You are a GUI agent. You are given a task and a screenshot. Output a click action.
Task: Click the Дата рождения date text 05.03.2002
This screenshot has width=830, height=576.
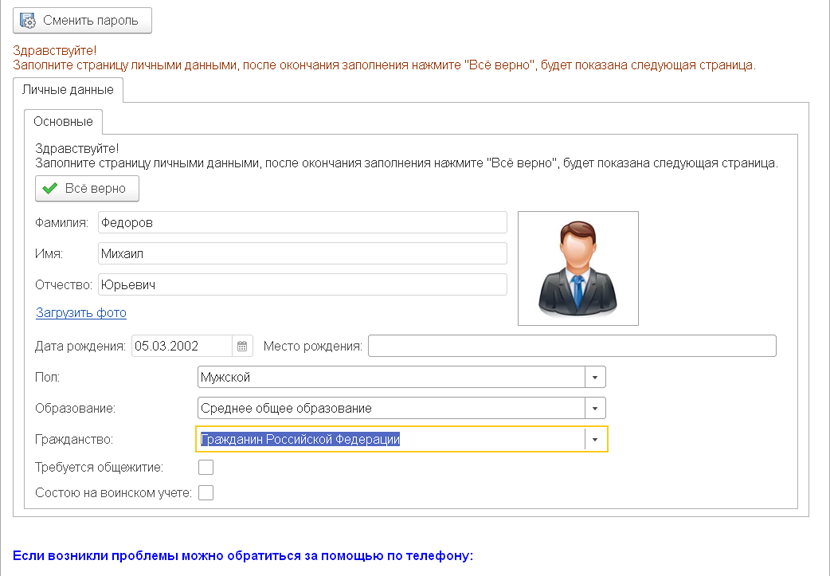tap(181, 346)
